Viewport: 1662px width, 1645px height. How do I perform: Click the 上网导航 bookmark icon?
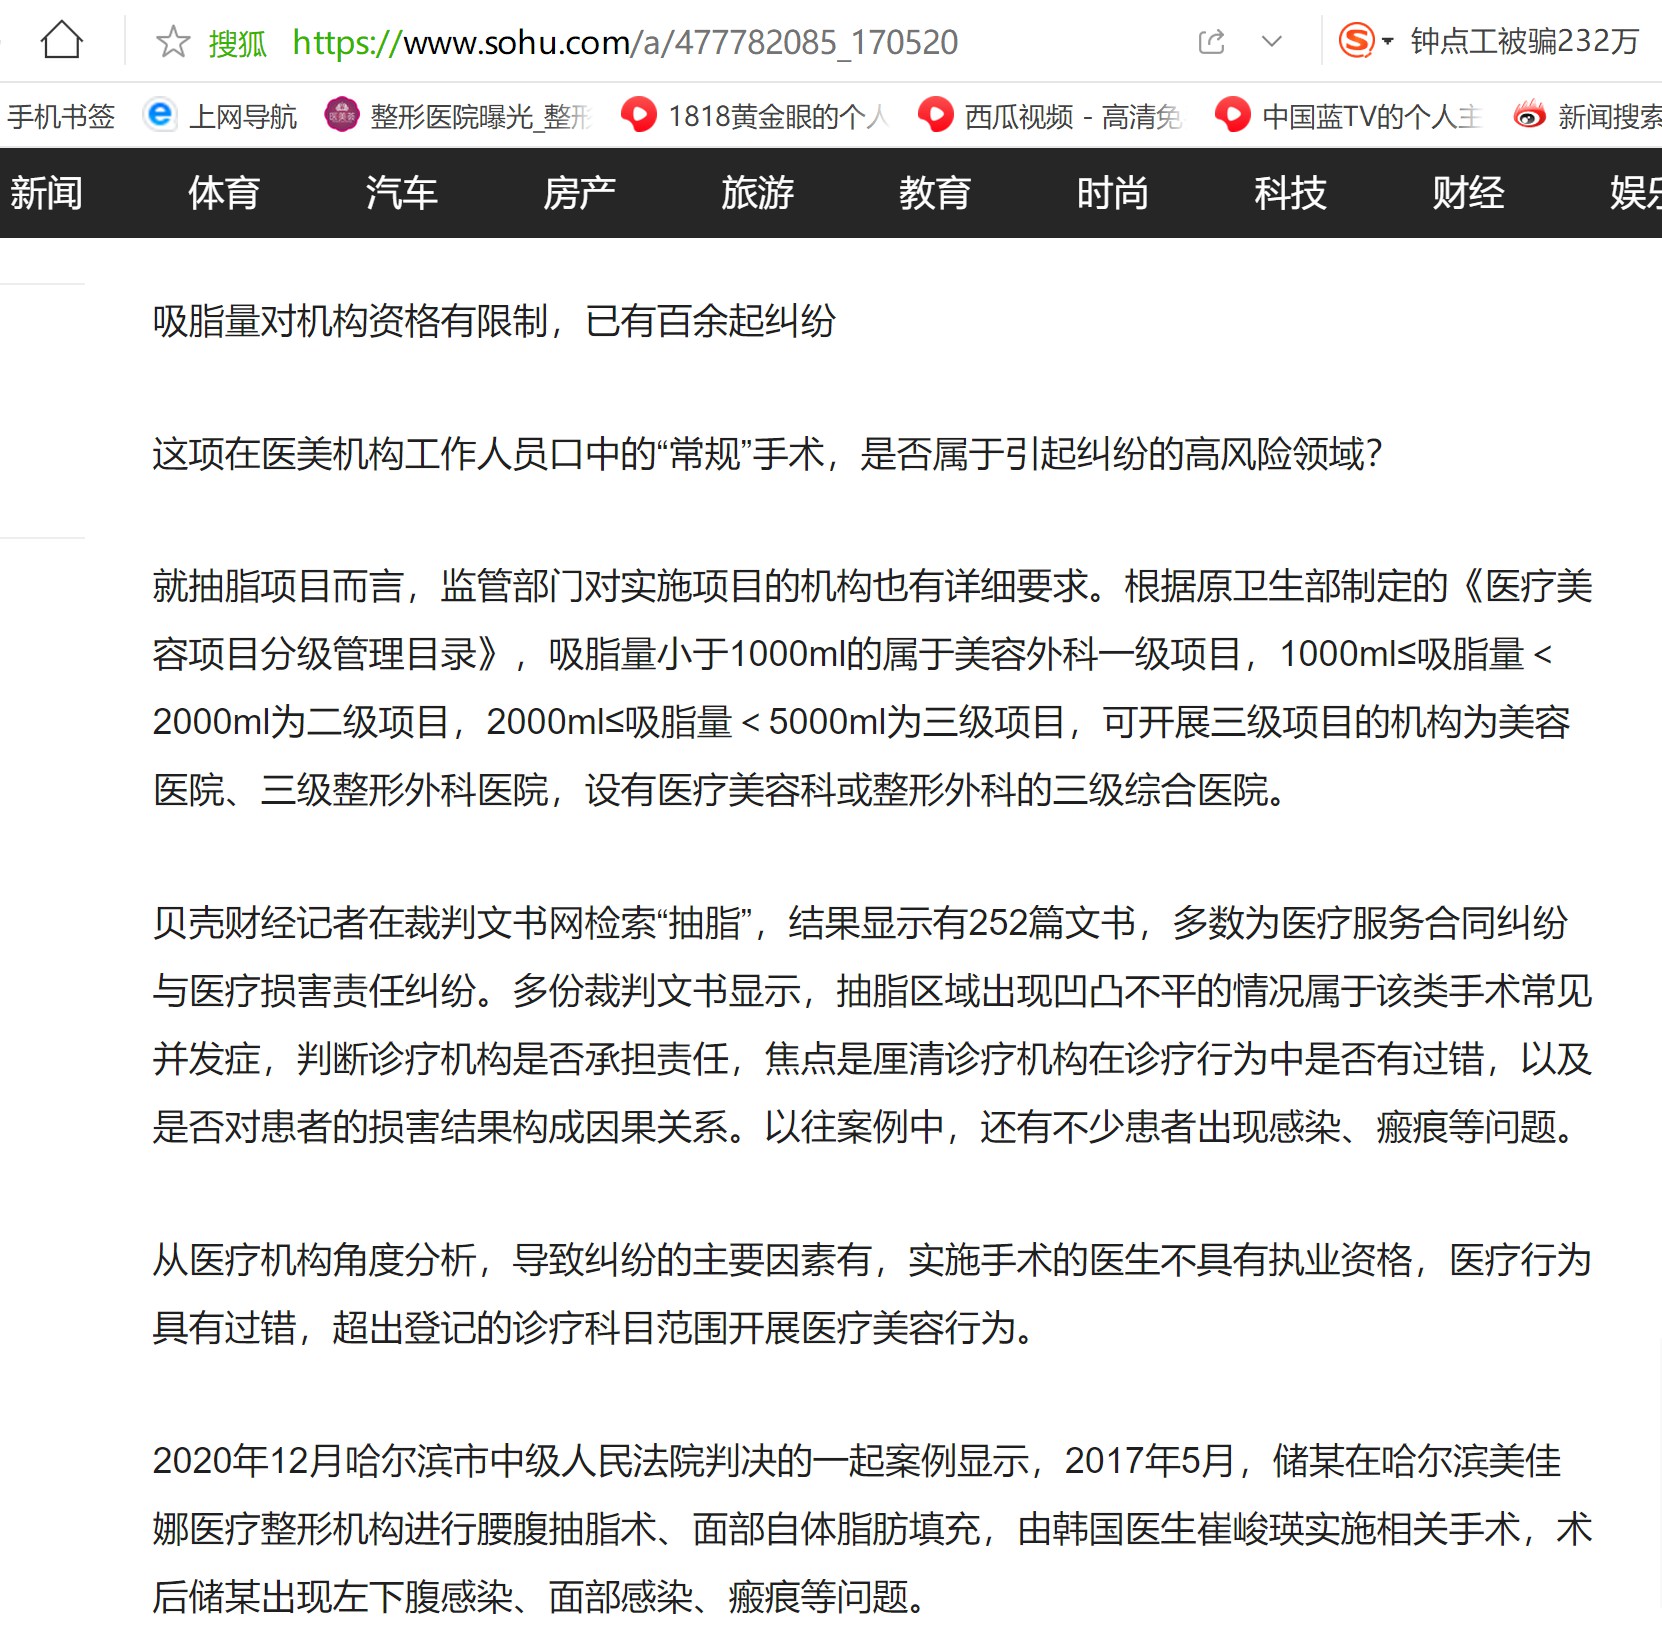[x=159, y=115]
